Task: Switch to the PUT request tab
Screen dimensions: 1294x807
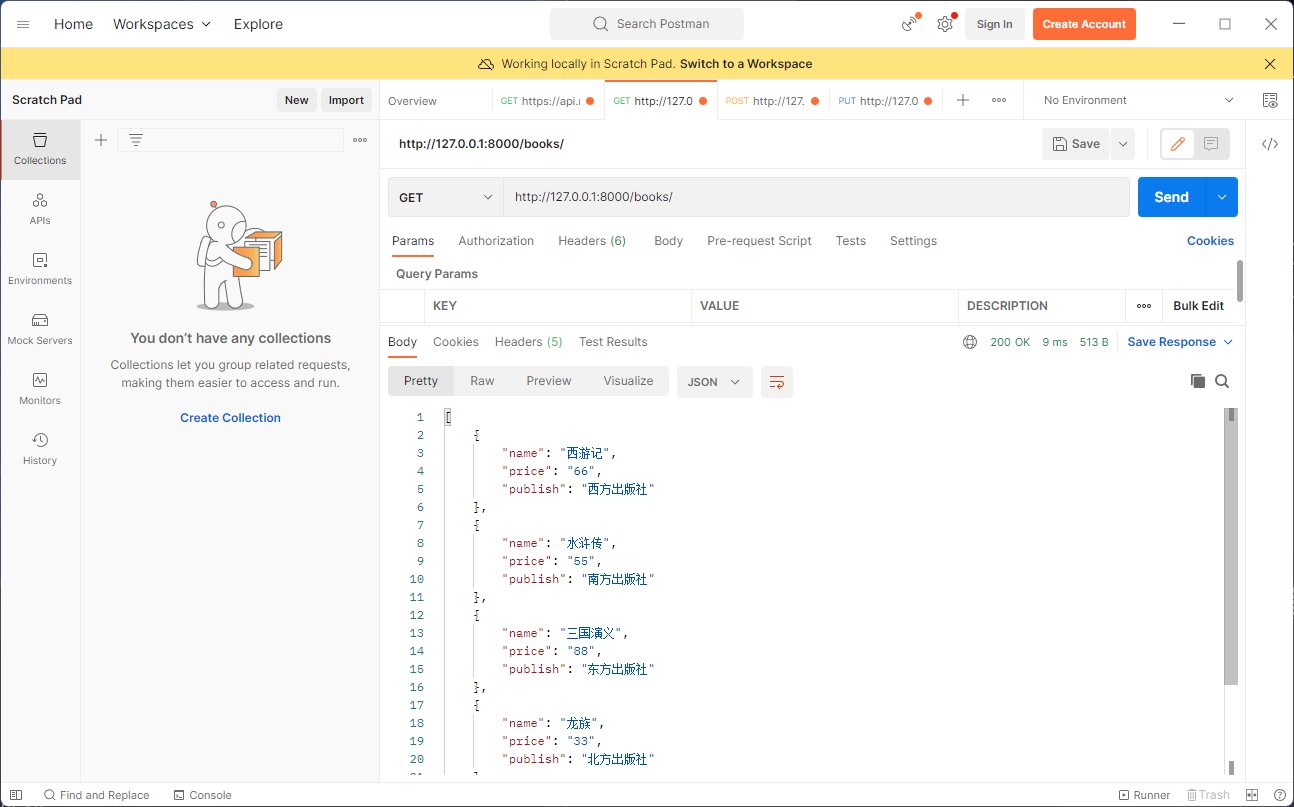Action: coord(886,101)
